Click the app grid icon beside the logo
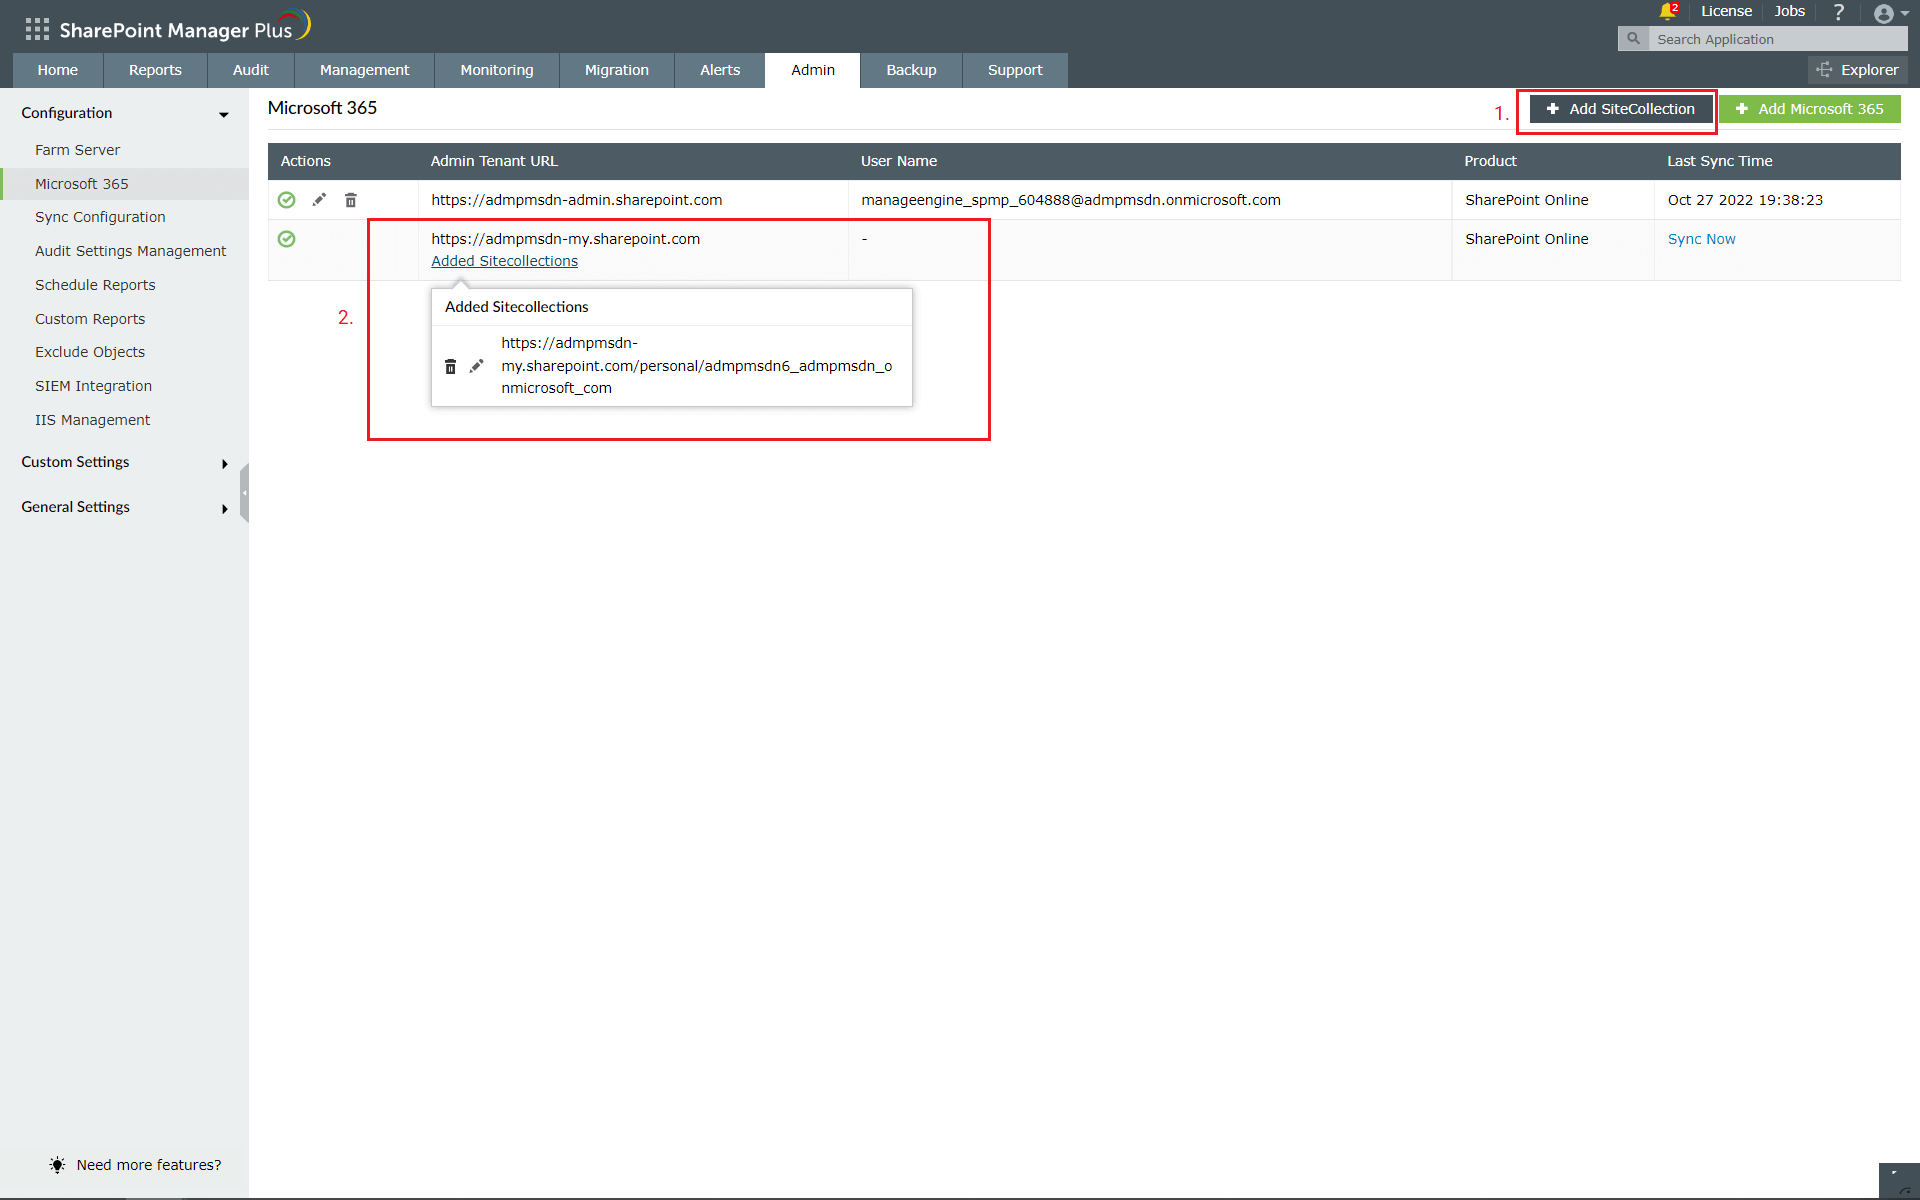This screenshot has height=1200, width=1920. pos(36,28)
